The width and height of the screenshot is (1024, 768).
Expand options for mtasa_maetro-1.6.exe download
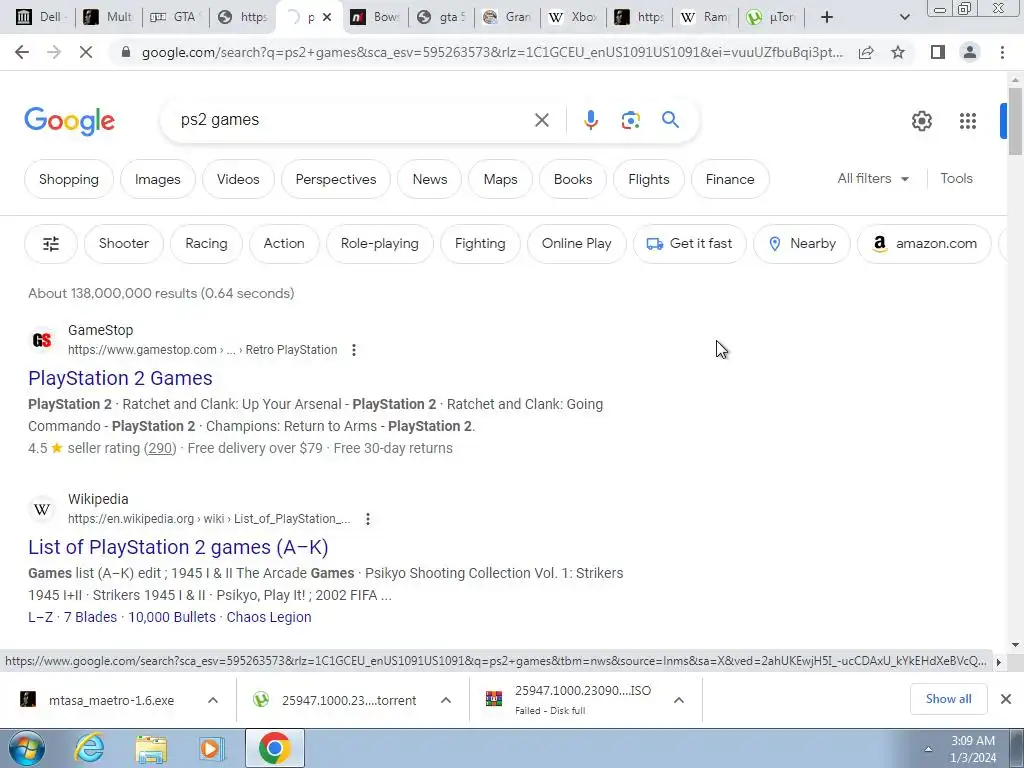(213, 700)
